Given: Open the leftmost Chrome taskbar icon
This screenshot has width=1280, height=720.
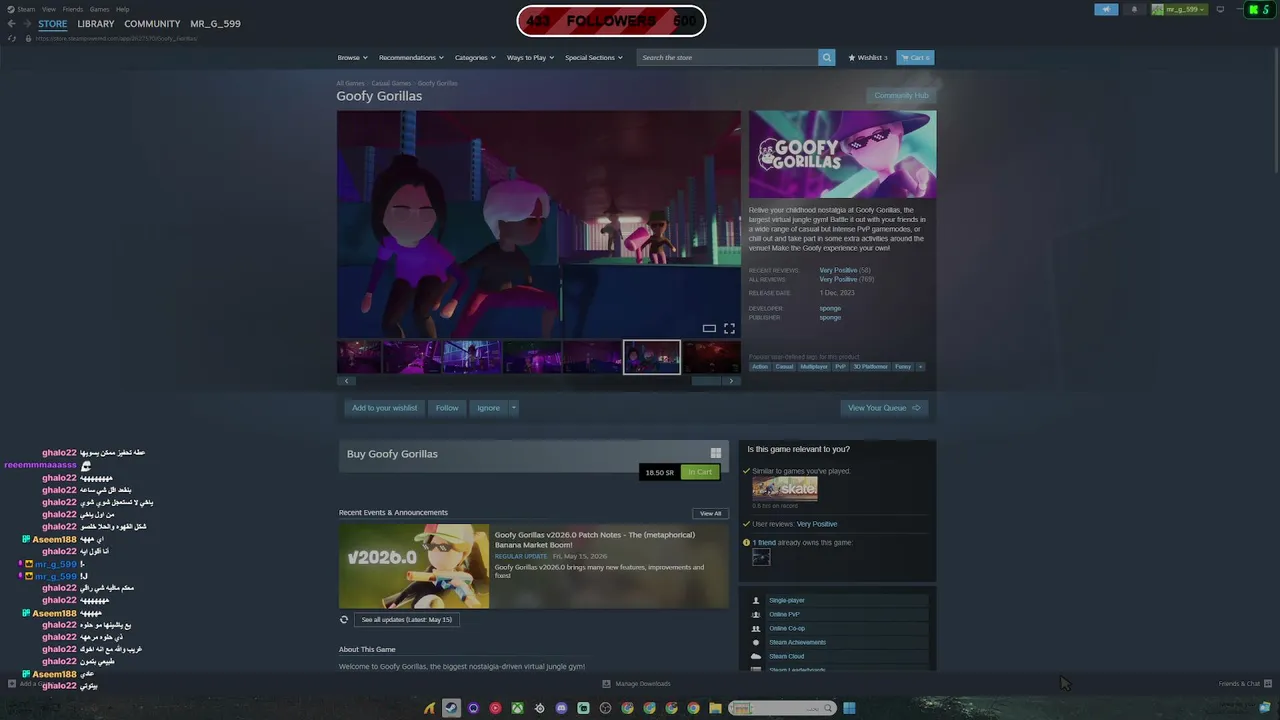Looking at the screenshot, I should tap(627, 708).
